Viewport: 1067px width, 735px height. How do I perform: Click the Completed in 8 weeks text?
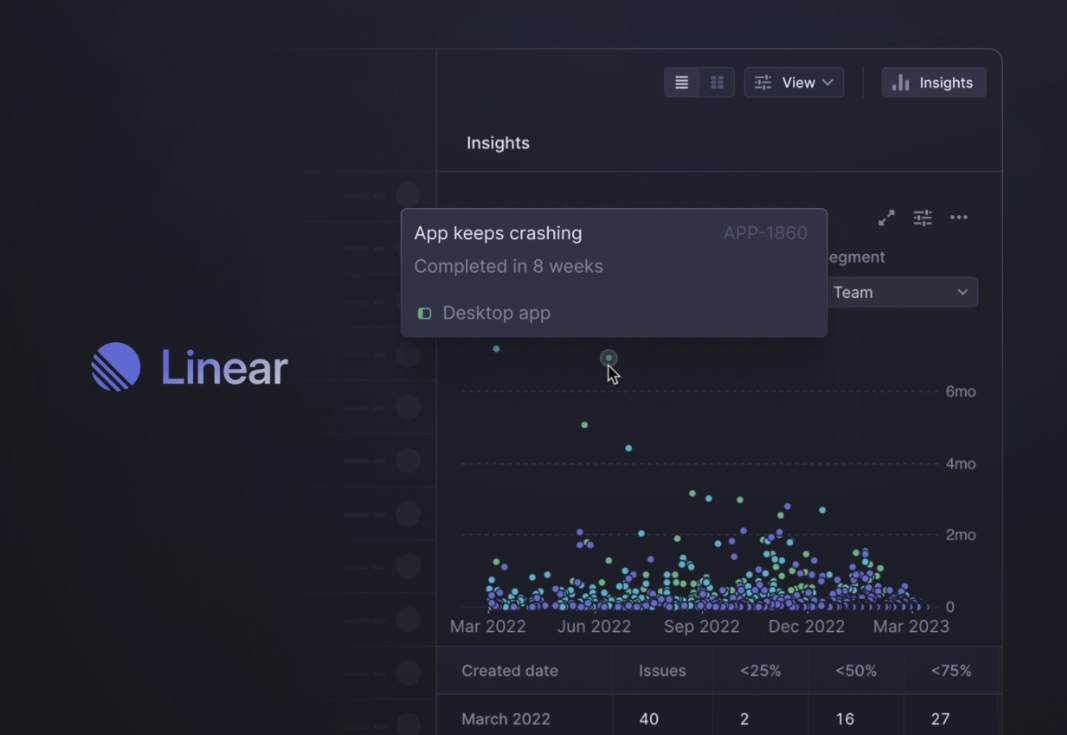click(508, 266)
